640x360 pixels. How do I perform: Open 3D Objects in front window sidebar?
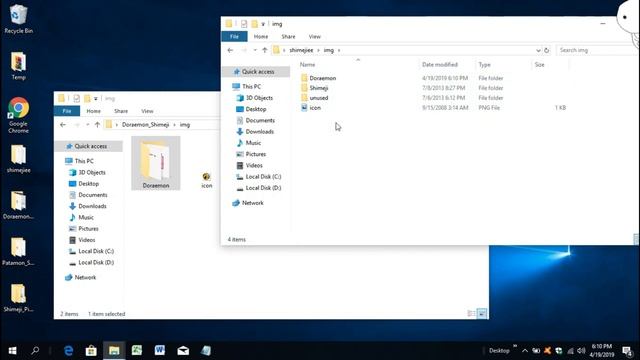pyautogui.click(x=259, y=98)
